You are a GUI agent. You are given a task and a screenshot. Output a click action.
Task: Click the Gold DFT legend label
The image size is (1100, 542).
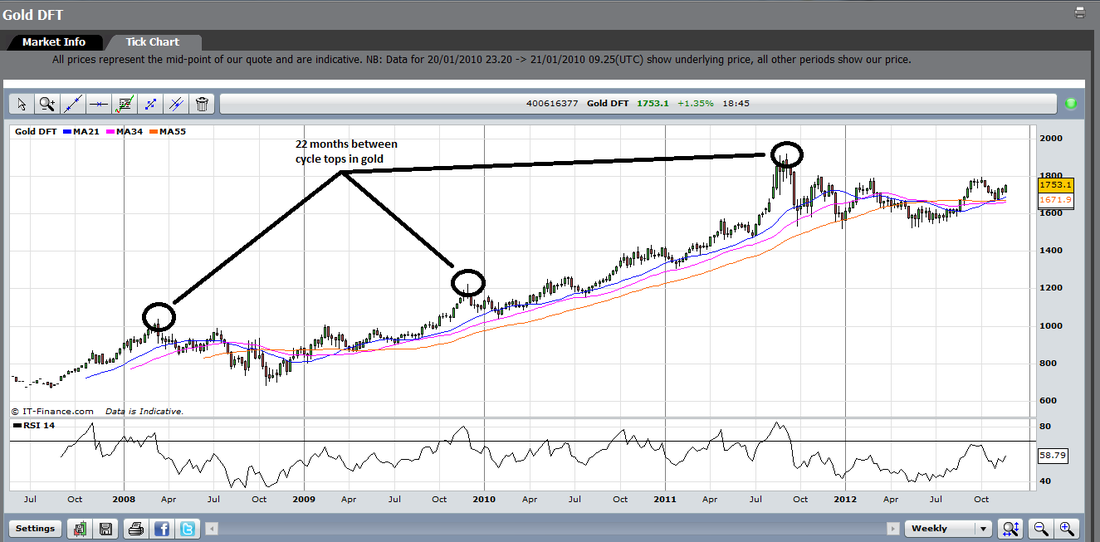click(x=36, y=131)
